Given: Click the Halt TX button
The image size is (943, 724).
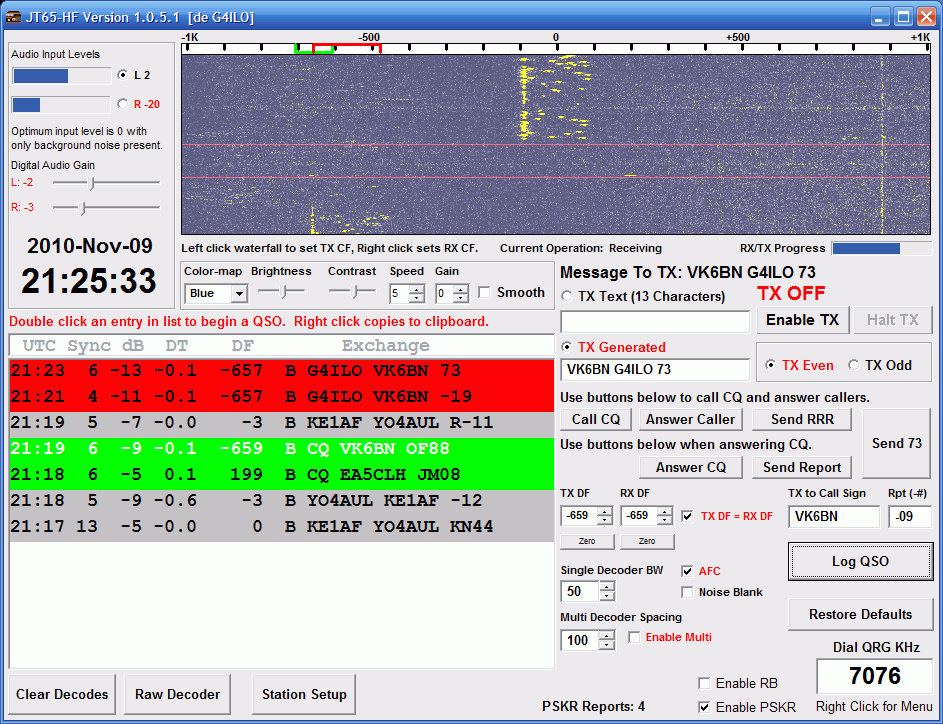Looking at the screenshot, I should coord(892,320).
